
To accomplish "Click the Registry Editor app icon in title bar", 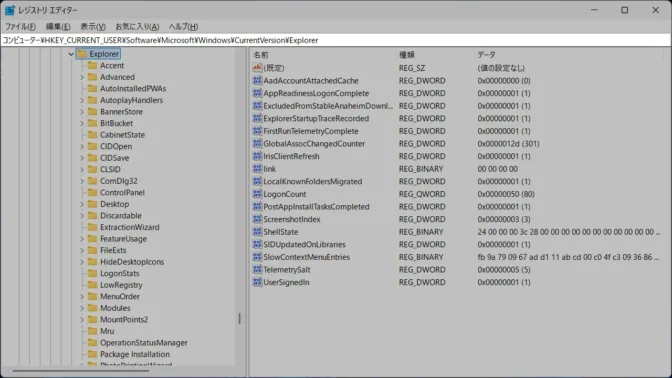I will 9,10.
